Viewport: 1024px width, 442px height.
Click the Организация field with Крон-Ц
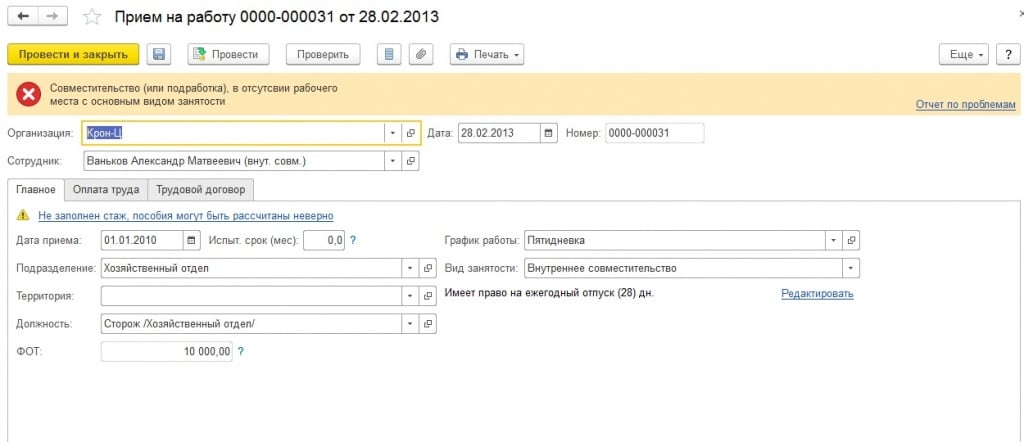(233, 133)
